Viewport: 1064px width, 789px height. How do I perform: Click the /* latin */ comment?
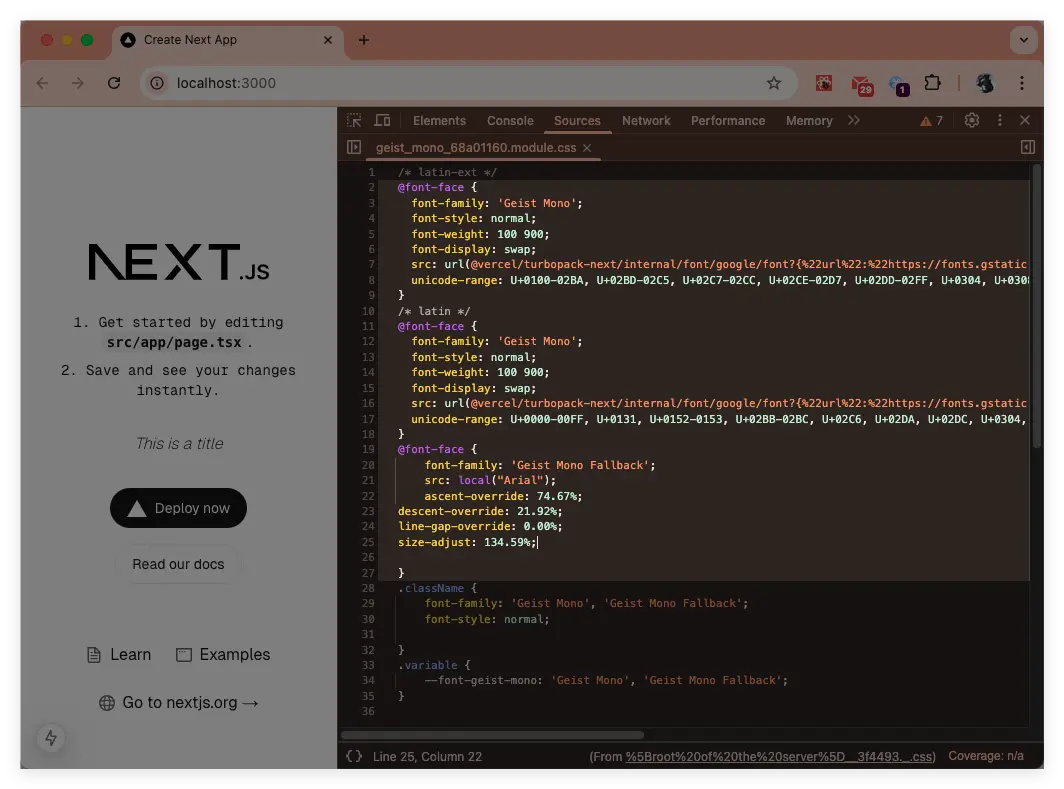click(x=434, y=311)
